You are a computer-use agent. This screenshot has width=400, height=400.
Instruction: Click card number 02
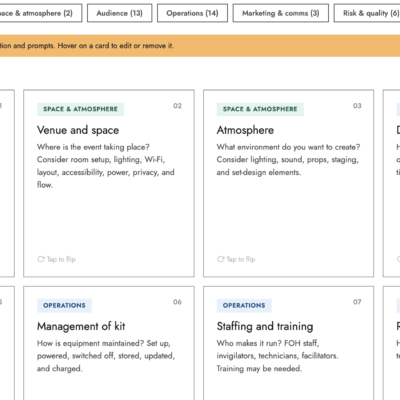(x=177, y=106)
